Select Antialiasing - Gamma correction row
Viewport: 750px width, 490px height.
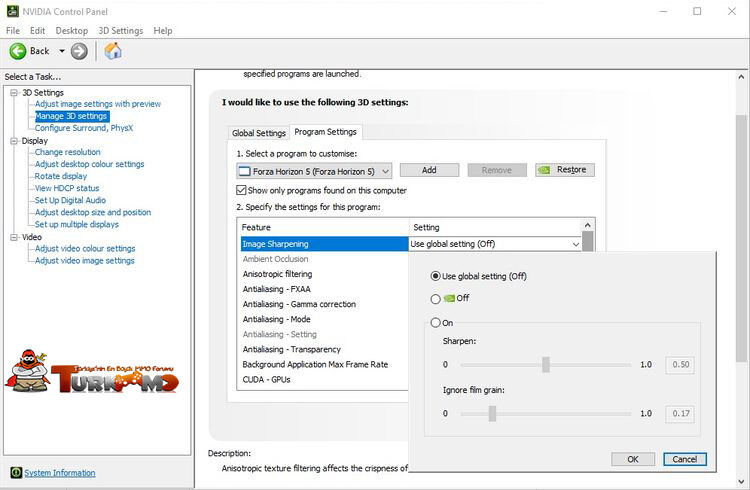pyautogui.click(x=324, y=304)
